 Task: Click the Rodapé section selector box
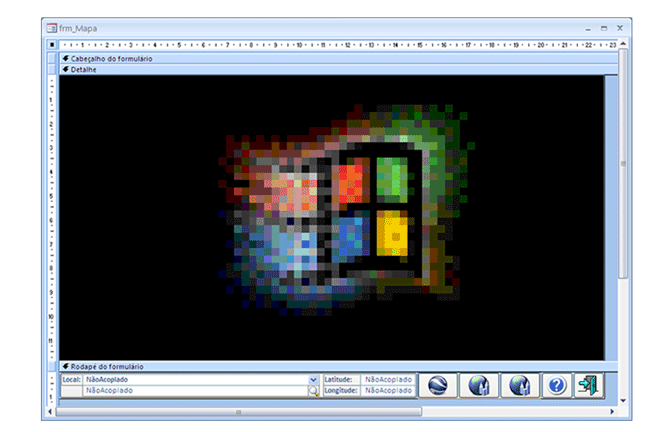[x=52, y=366]
